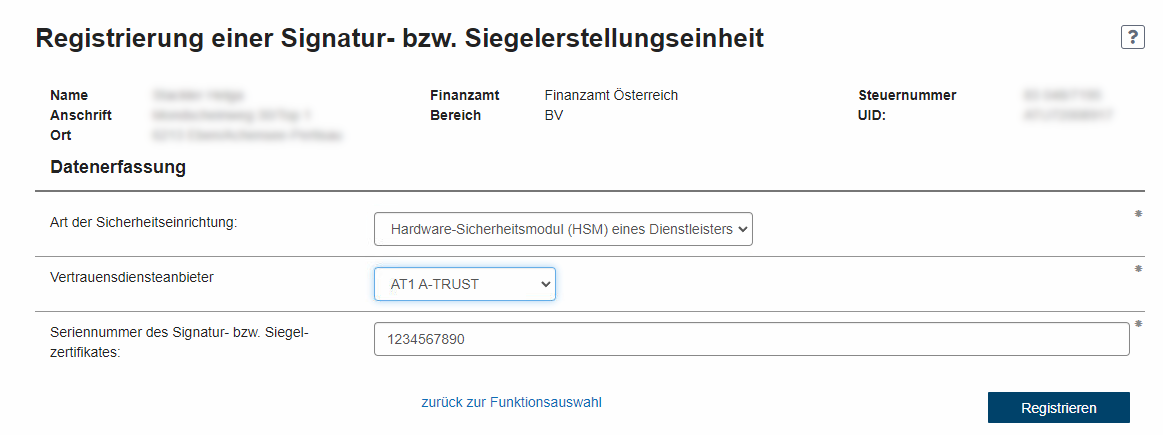This screenshot has width=1163, height=435.
Task: Click the BV Bereich value
Action: (x=555, y=115)
